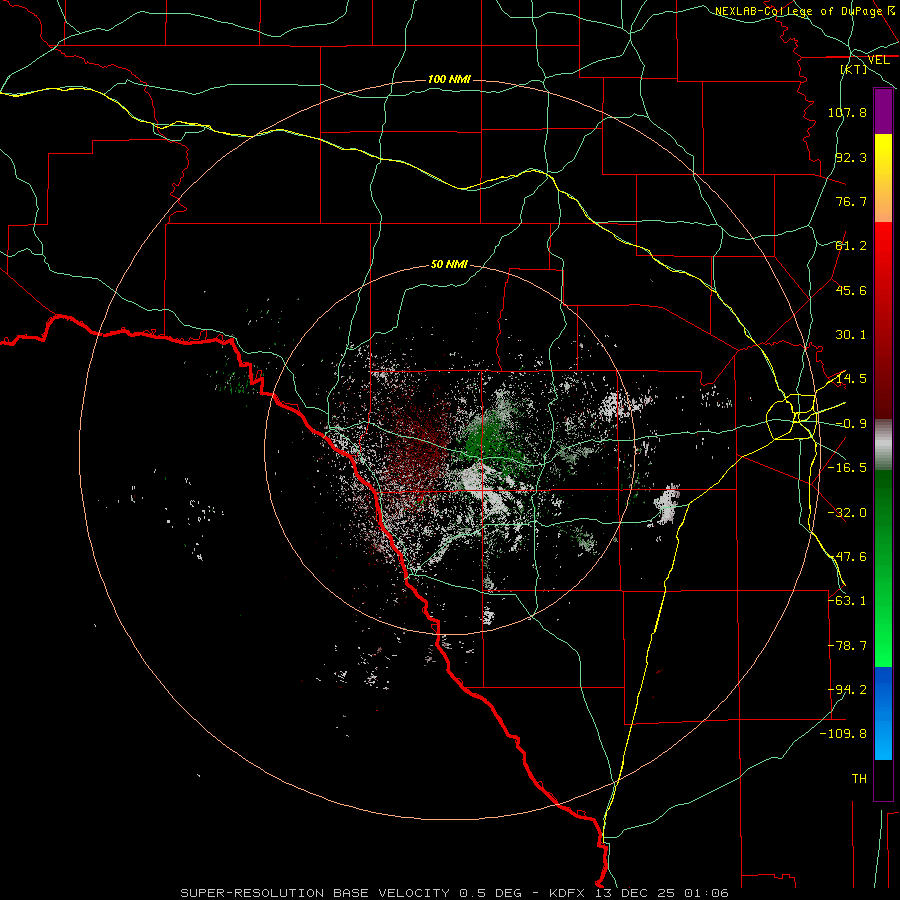
Task: Click the -78.7 velocity scale value
Action: (847, 646)
